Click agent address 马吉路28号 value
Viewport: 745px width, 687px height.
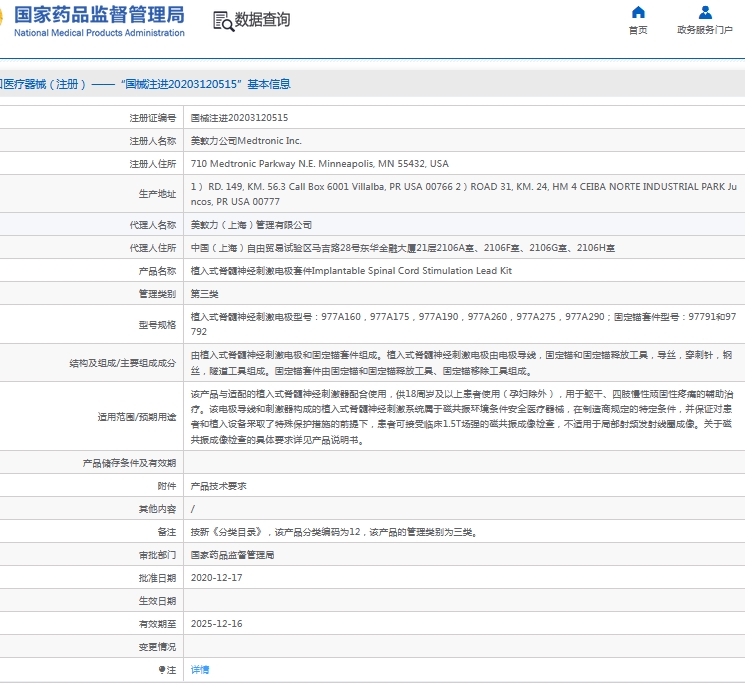403,248
